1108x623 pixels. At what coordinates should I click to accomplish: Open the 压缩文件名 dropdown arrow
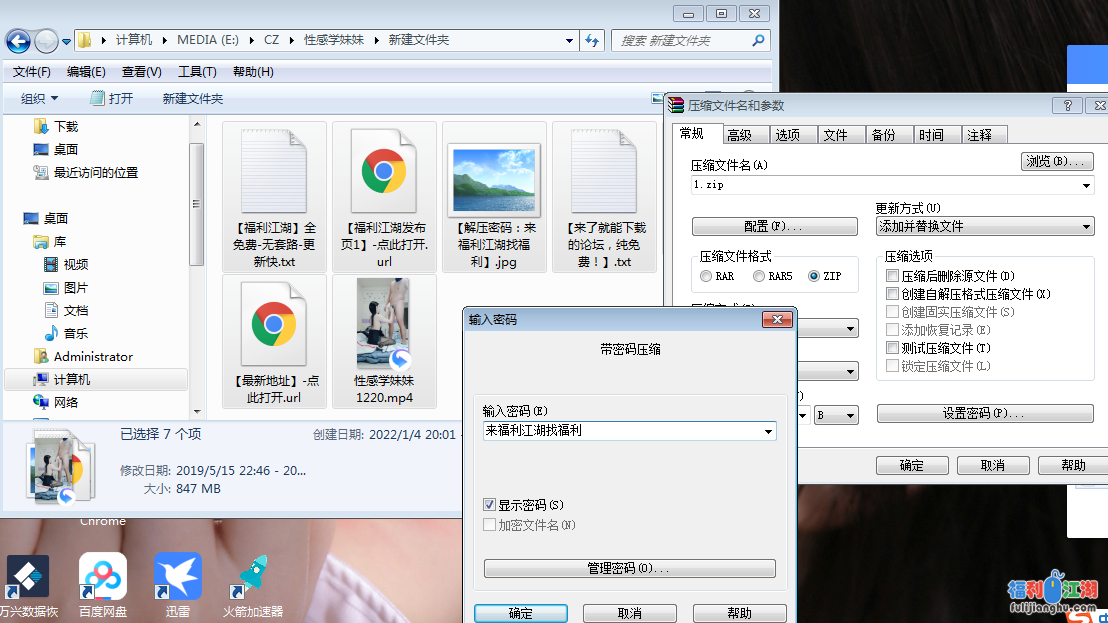[1086, 186]
